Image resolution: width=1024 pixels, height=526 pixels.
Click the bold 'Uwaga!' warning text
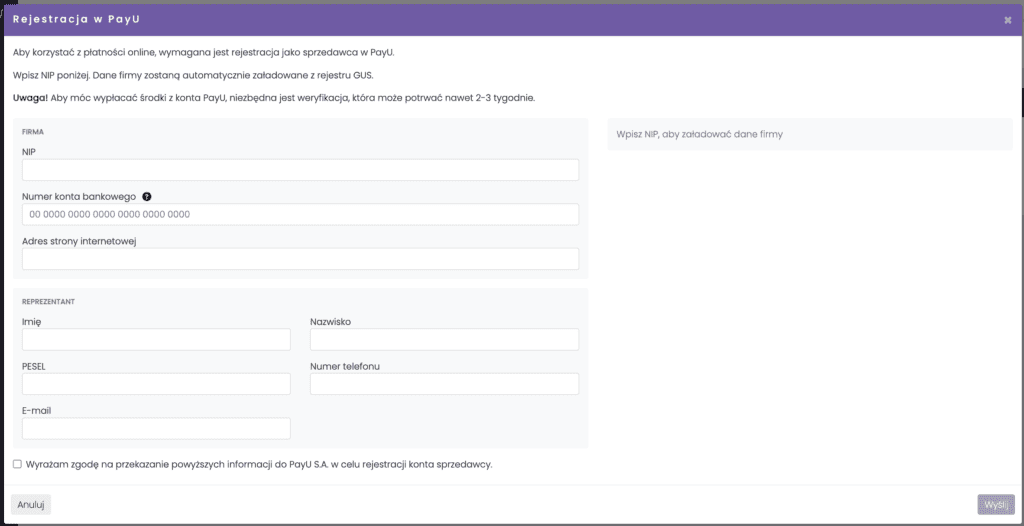coord(30,98)
